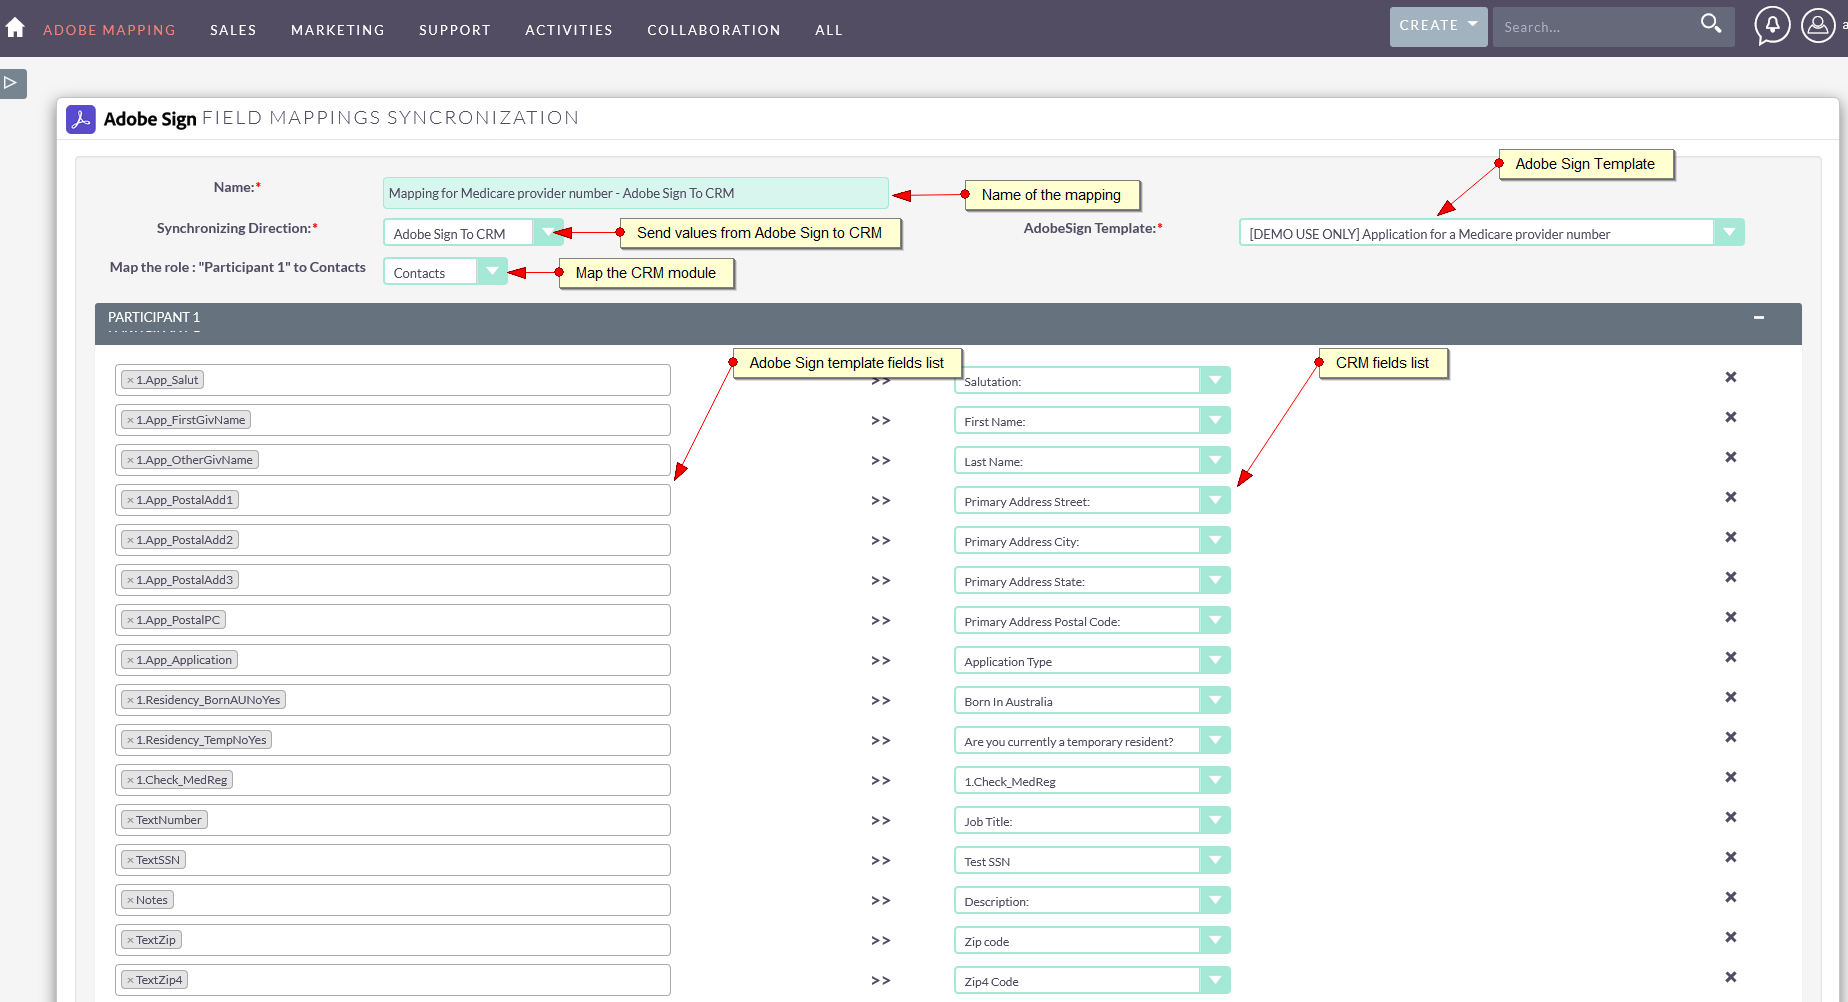Open the Sales menu

[233, 30]
